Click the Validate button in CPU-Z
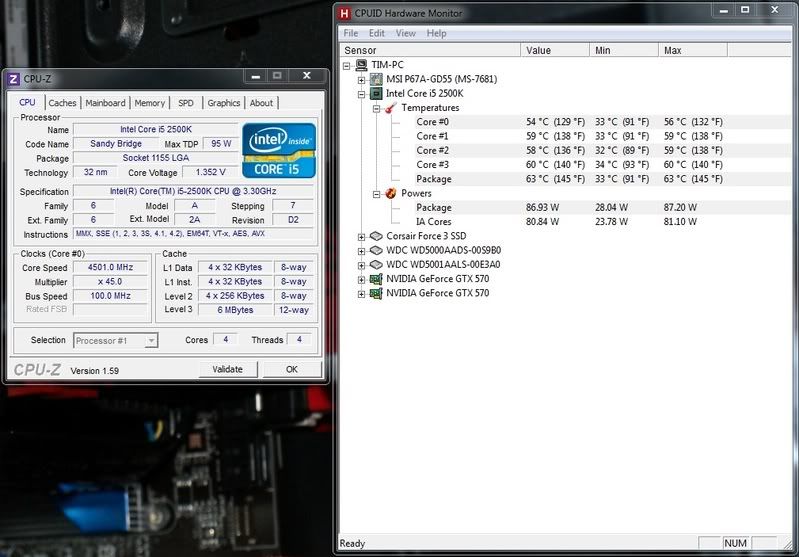This screenshot has width=799, height=557. (227, 369)
